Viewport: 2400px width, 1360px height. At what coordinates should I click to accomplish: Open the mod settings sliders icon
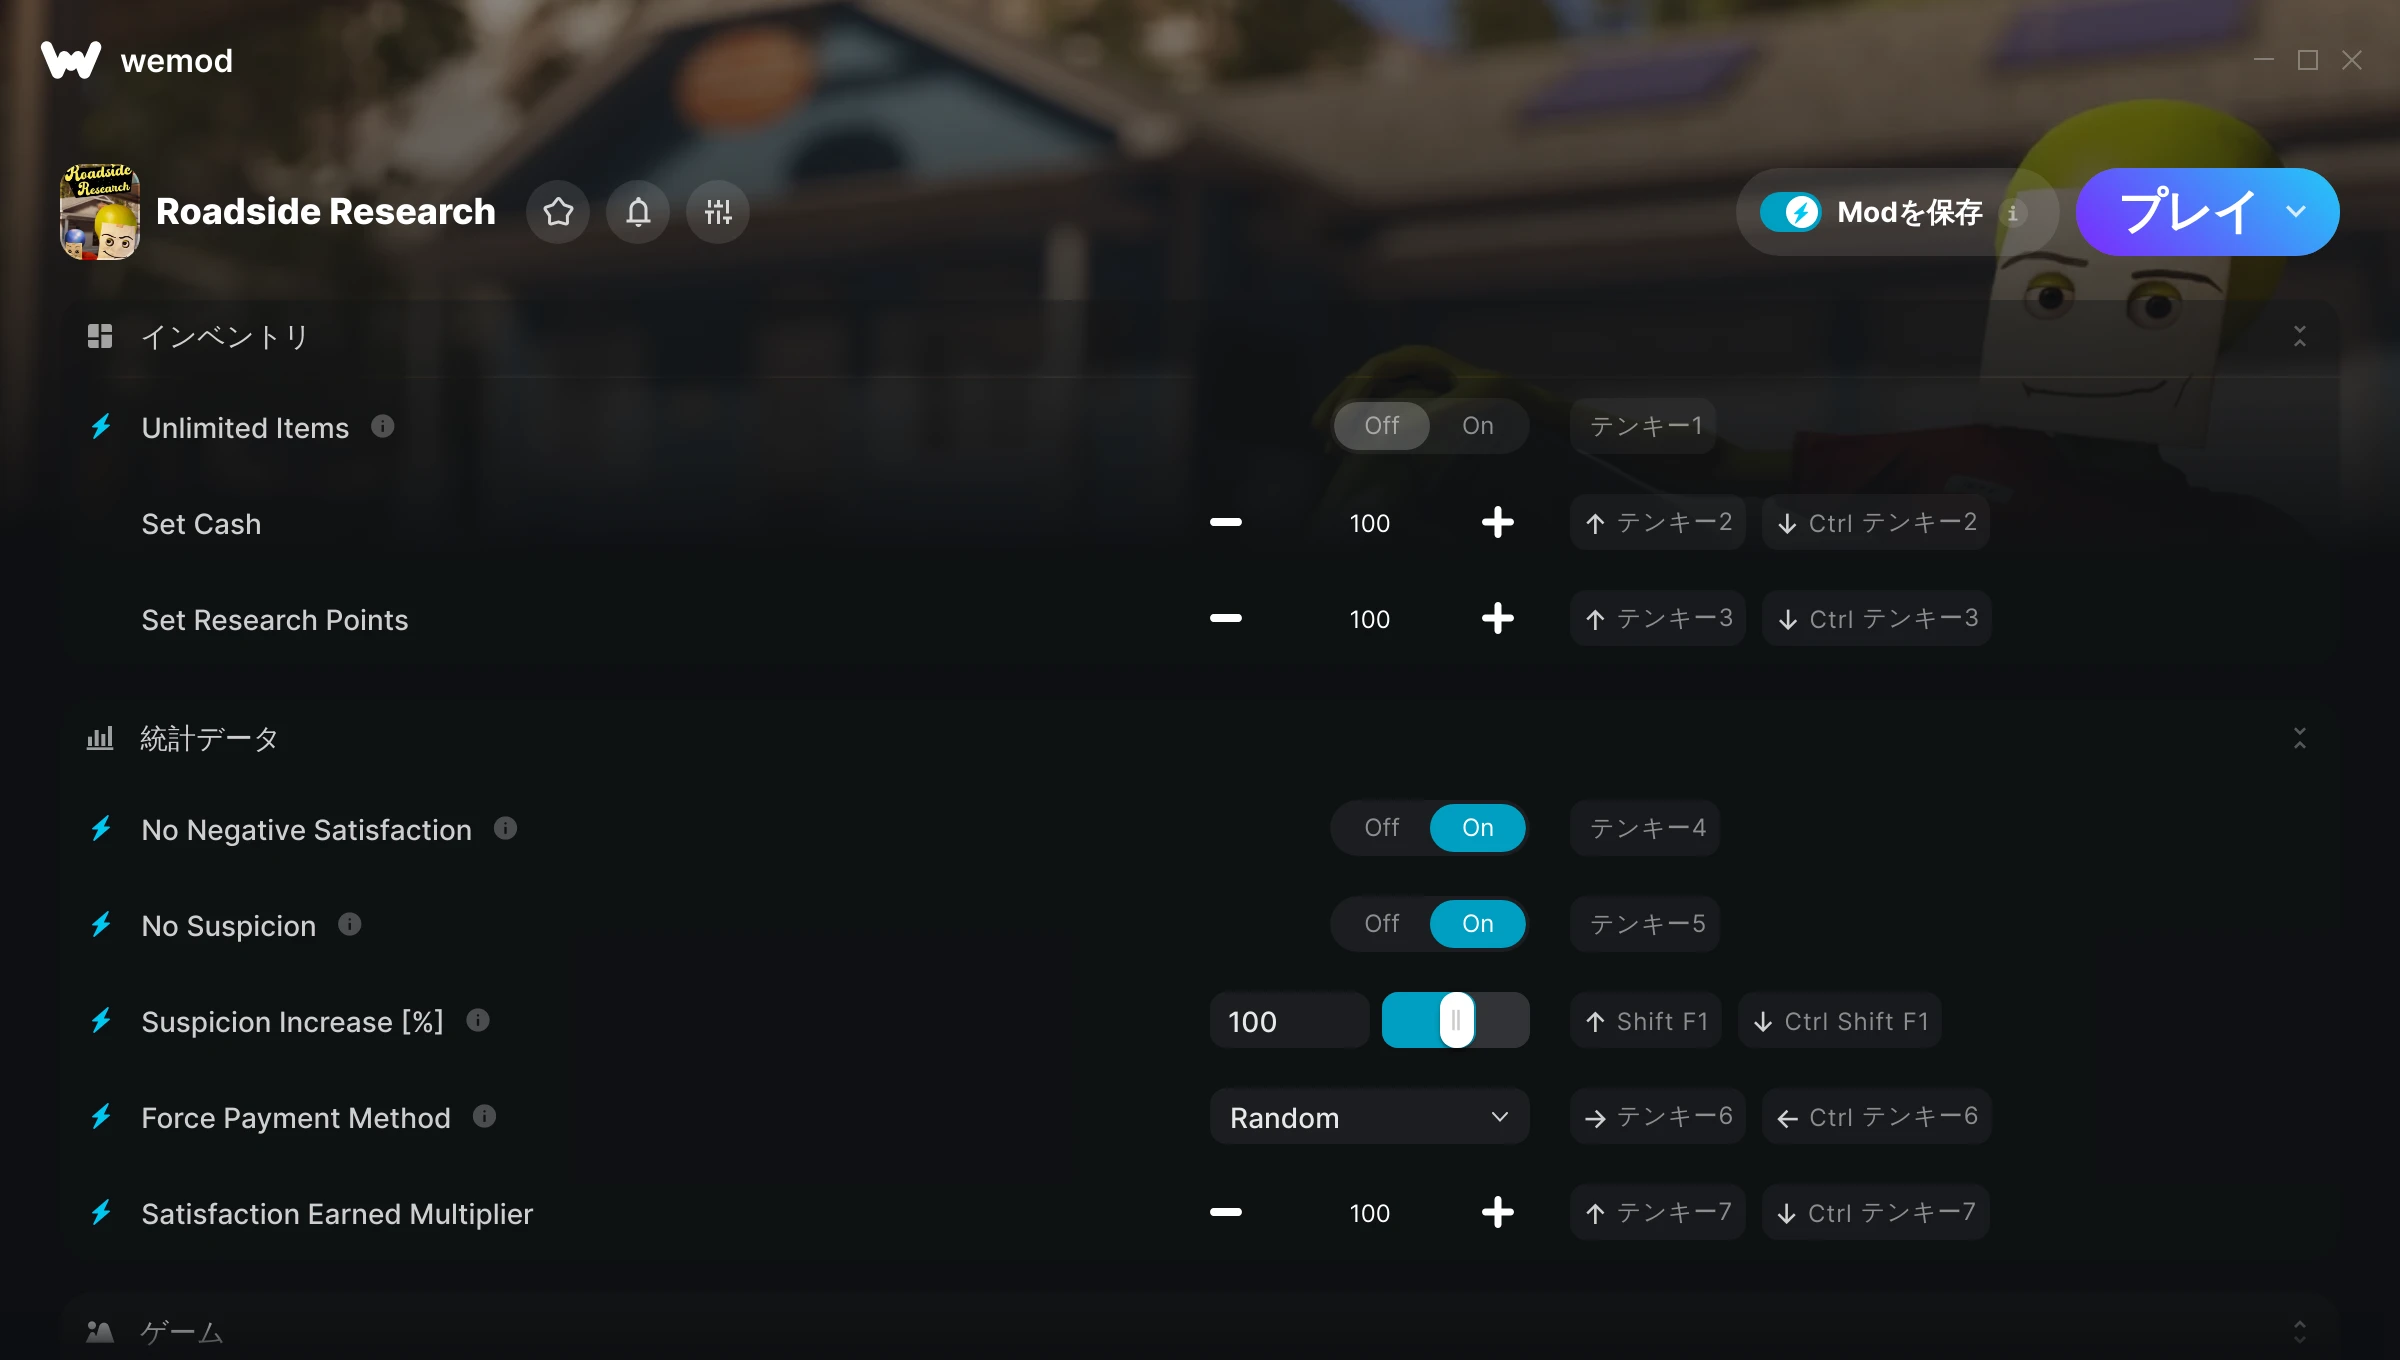(x=718, y=212)
